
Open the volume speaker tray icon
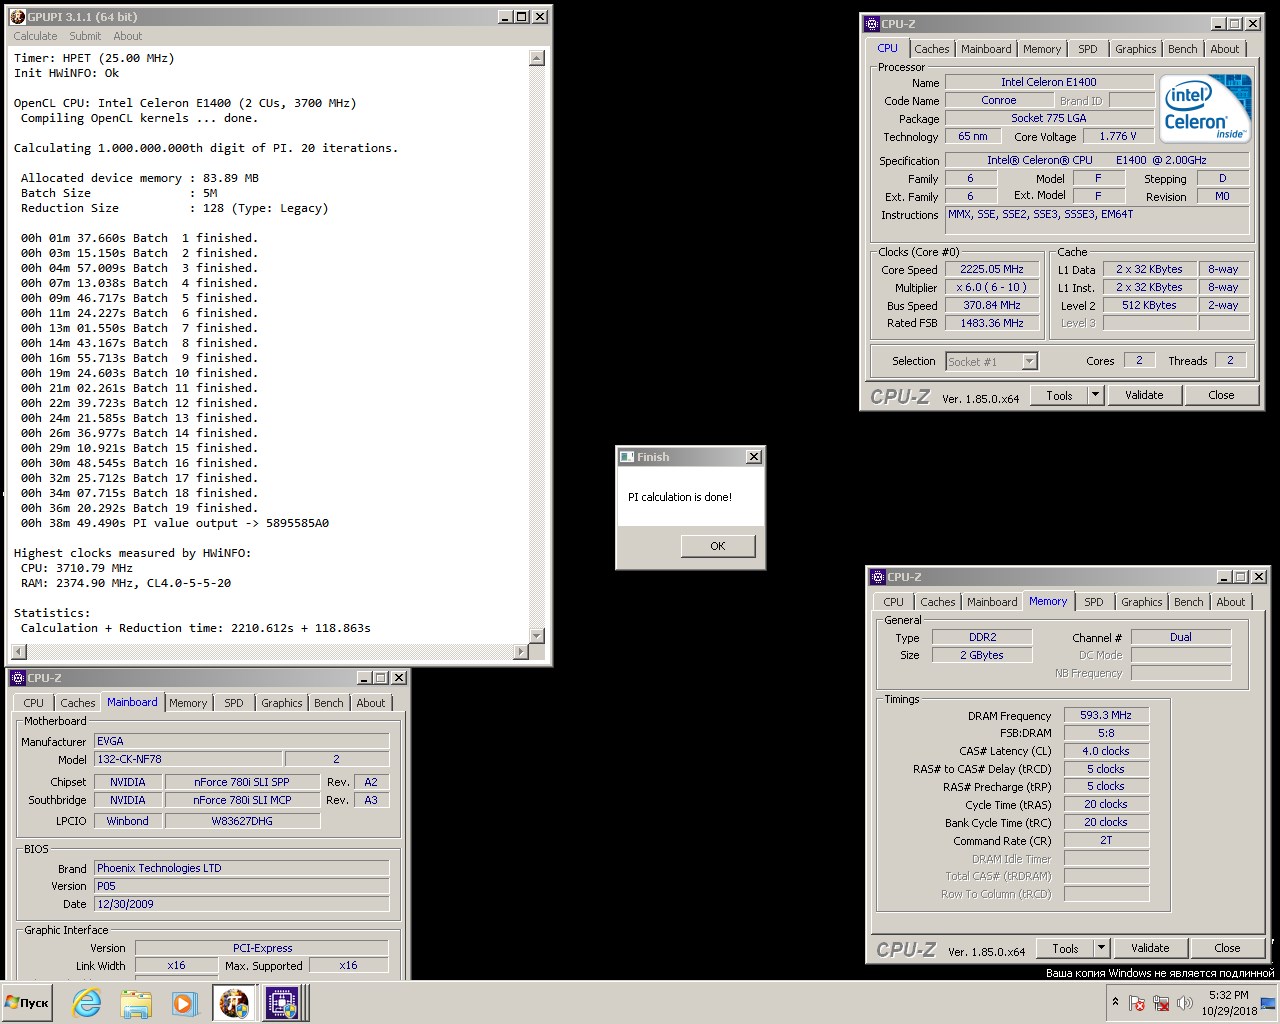[1185, 1002]
